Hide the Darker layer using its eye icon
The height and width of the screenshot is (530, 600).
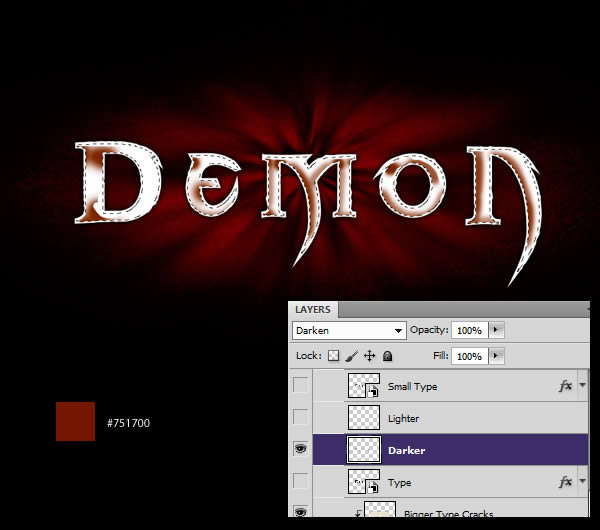(300, 448)
